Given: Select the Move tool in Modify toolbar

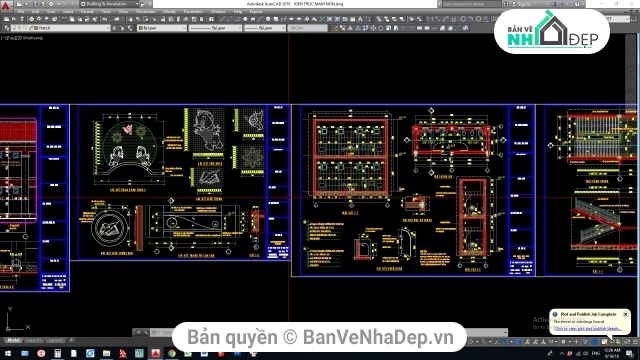Looking at the screenshot, I should click(x=373, y=28).
